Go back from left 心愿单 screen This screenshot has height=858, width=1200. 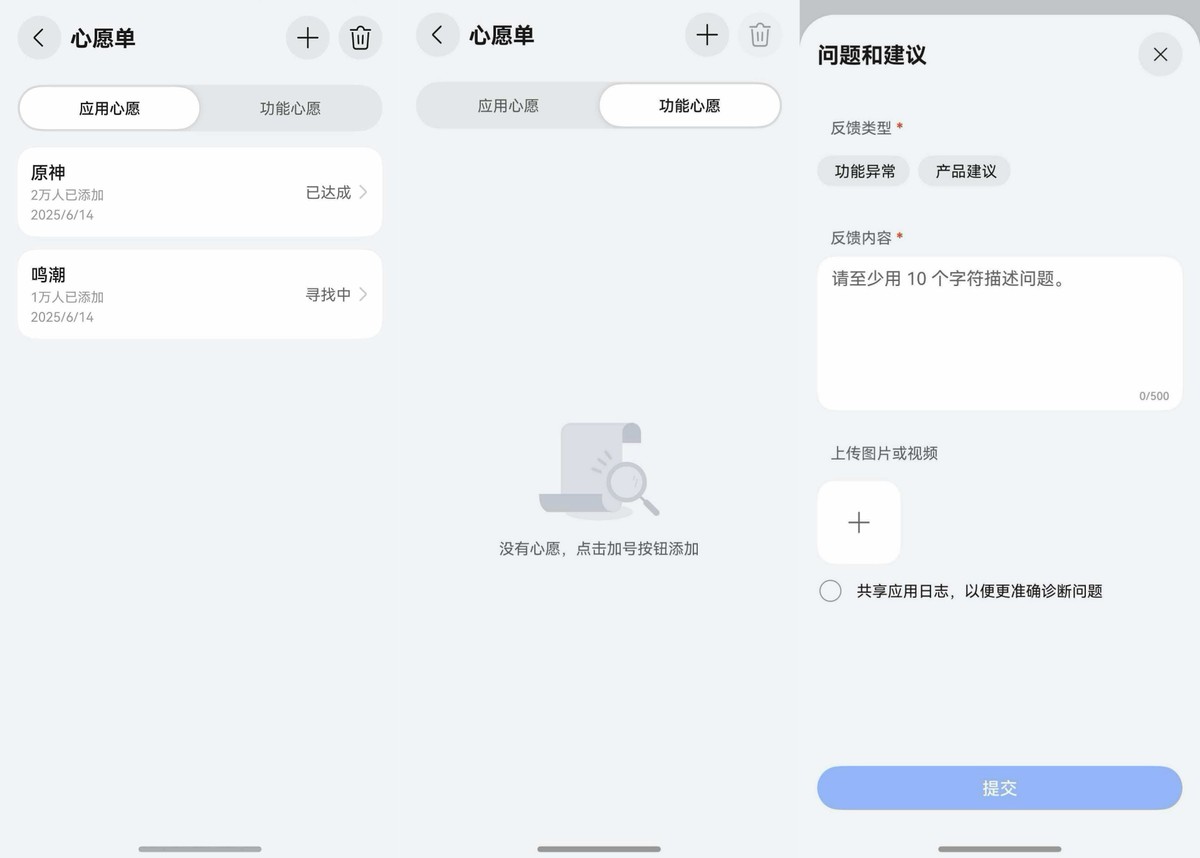point(39,38)
